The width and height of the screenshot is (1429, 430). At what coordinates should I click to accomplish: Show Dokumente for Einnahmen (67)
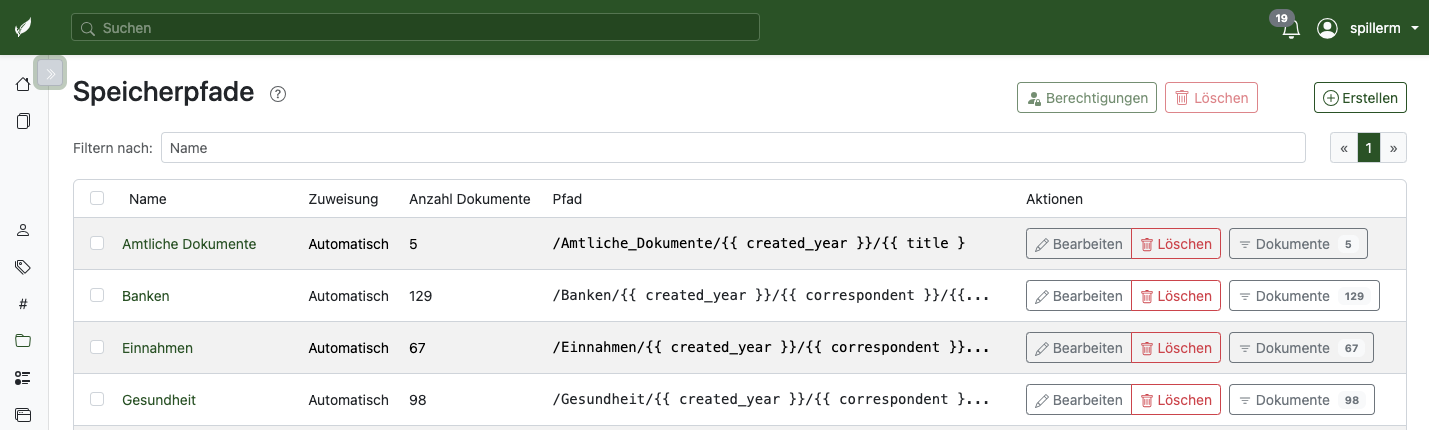(1301, 348)
